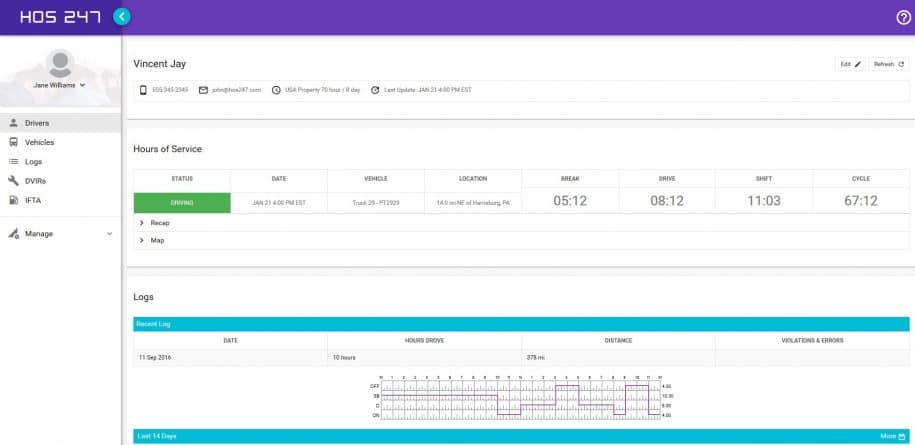Open the Logs sidebar item
Image resolution: width=915 pixels, height=445 pixels.
click(x=33, y=161)
